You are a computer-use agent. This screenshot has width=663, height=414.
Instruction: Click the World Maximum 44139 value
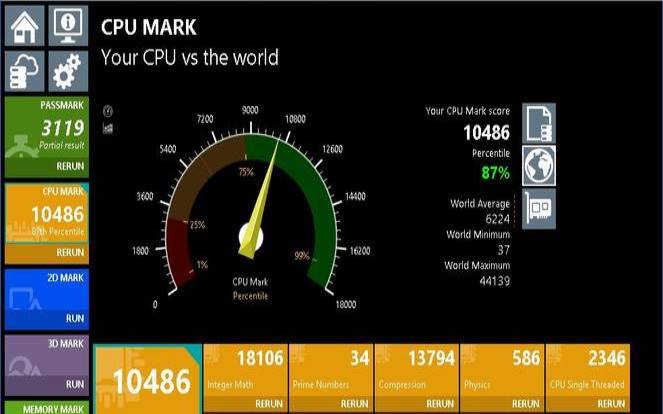click(x=495, y=281)
